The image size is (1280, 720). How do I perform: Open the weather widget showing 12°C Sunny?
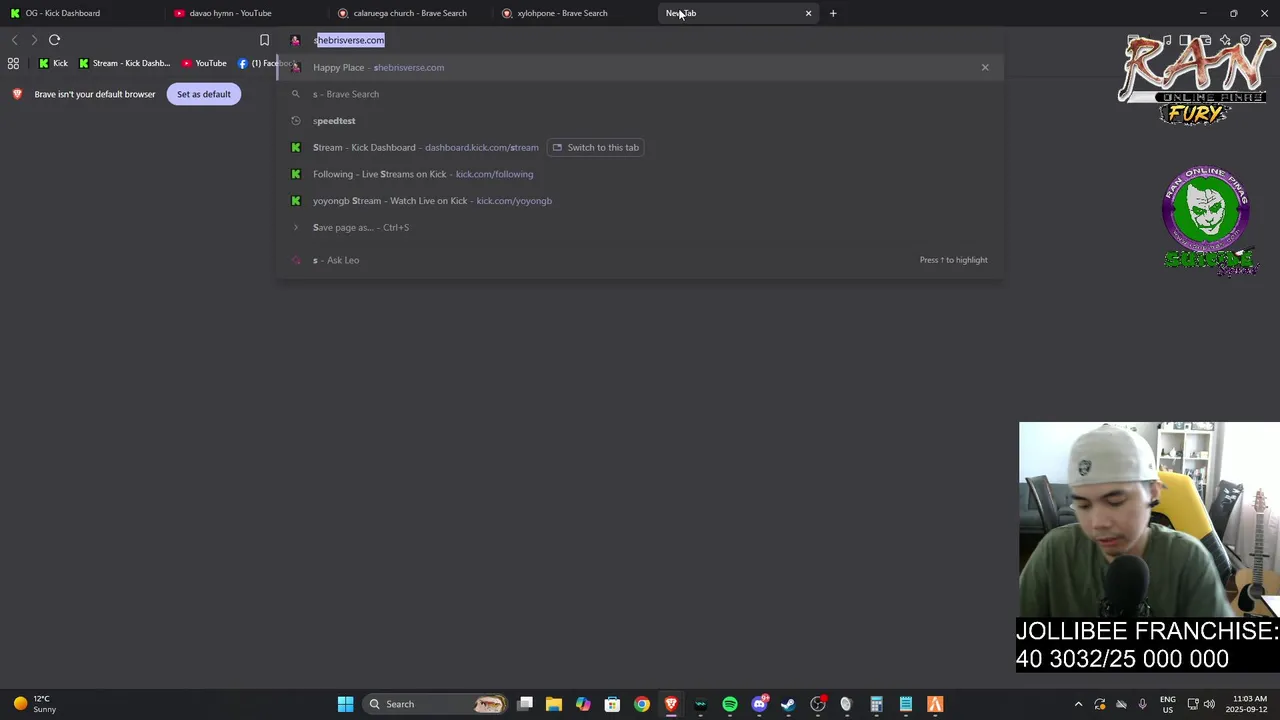tap(34, 704)
